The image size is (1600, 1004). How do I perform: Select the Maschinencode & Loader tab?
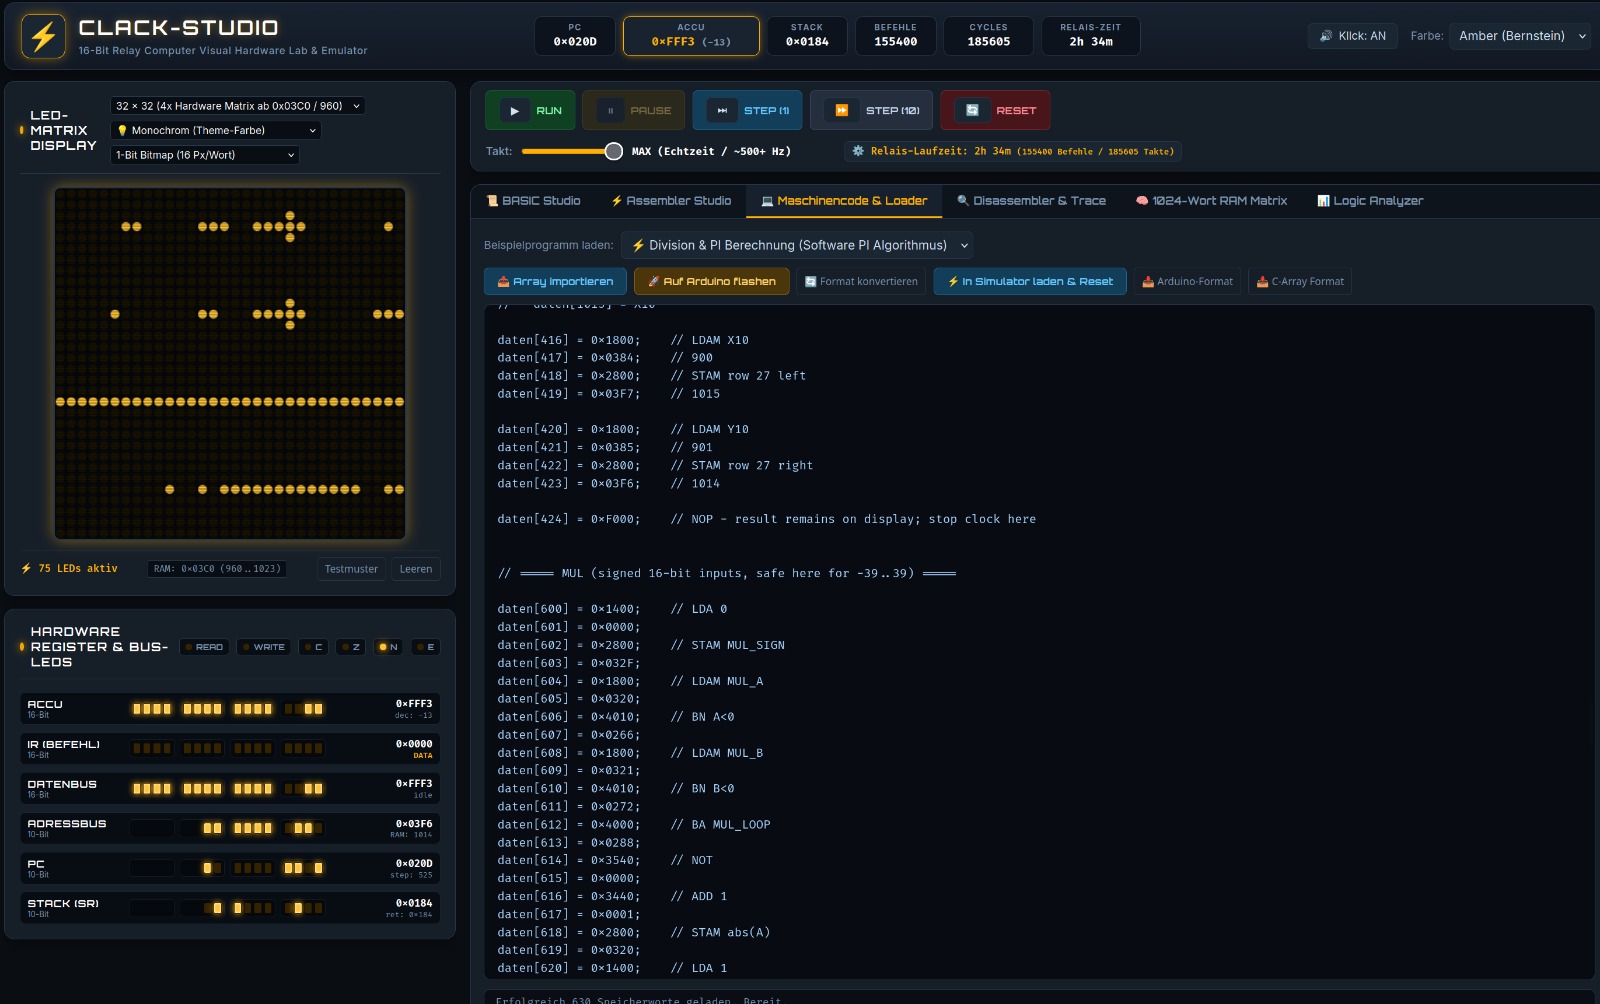point(845,201)
